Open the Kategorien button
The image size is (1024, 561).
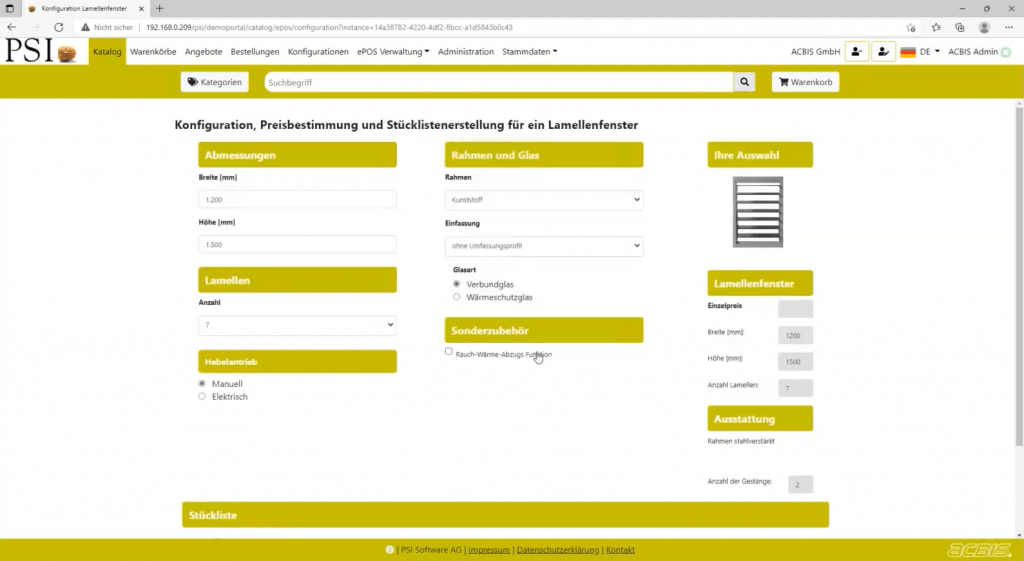214,82
